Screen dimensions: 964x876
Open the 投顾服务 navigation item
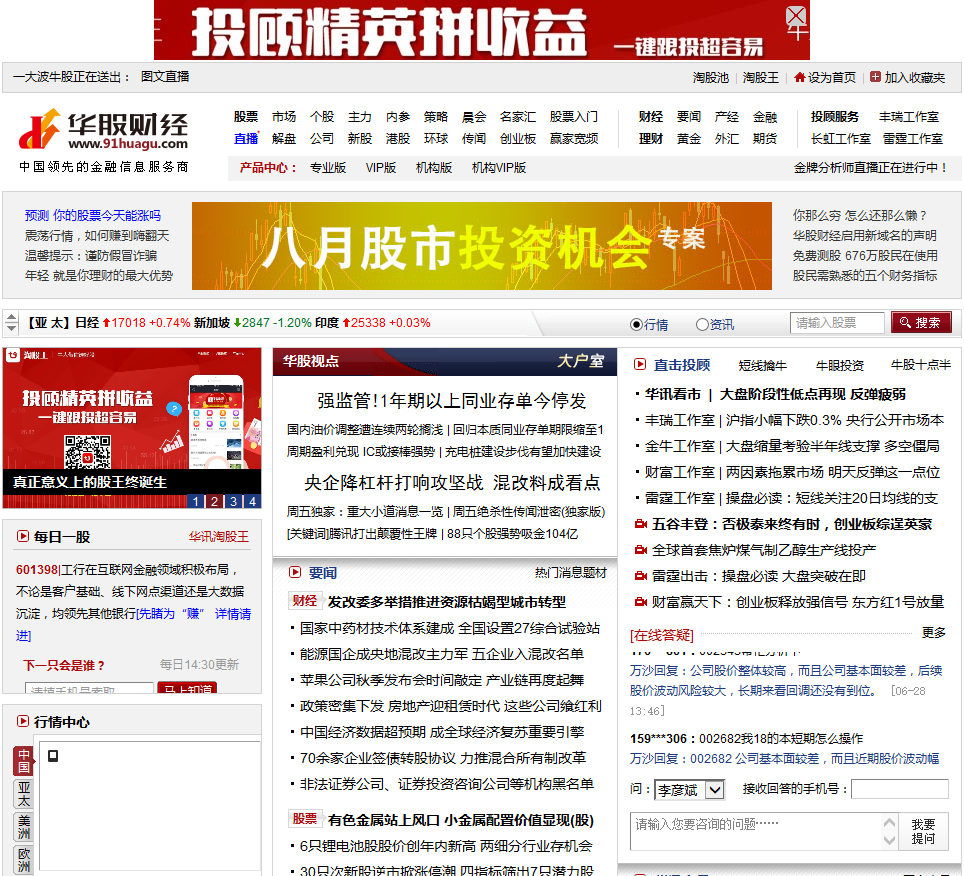click(834, 116)
